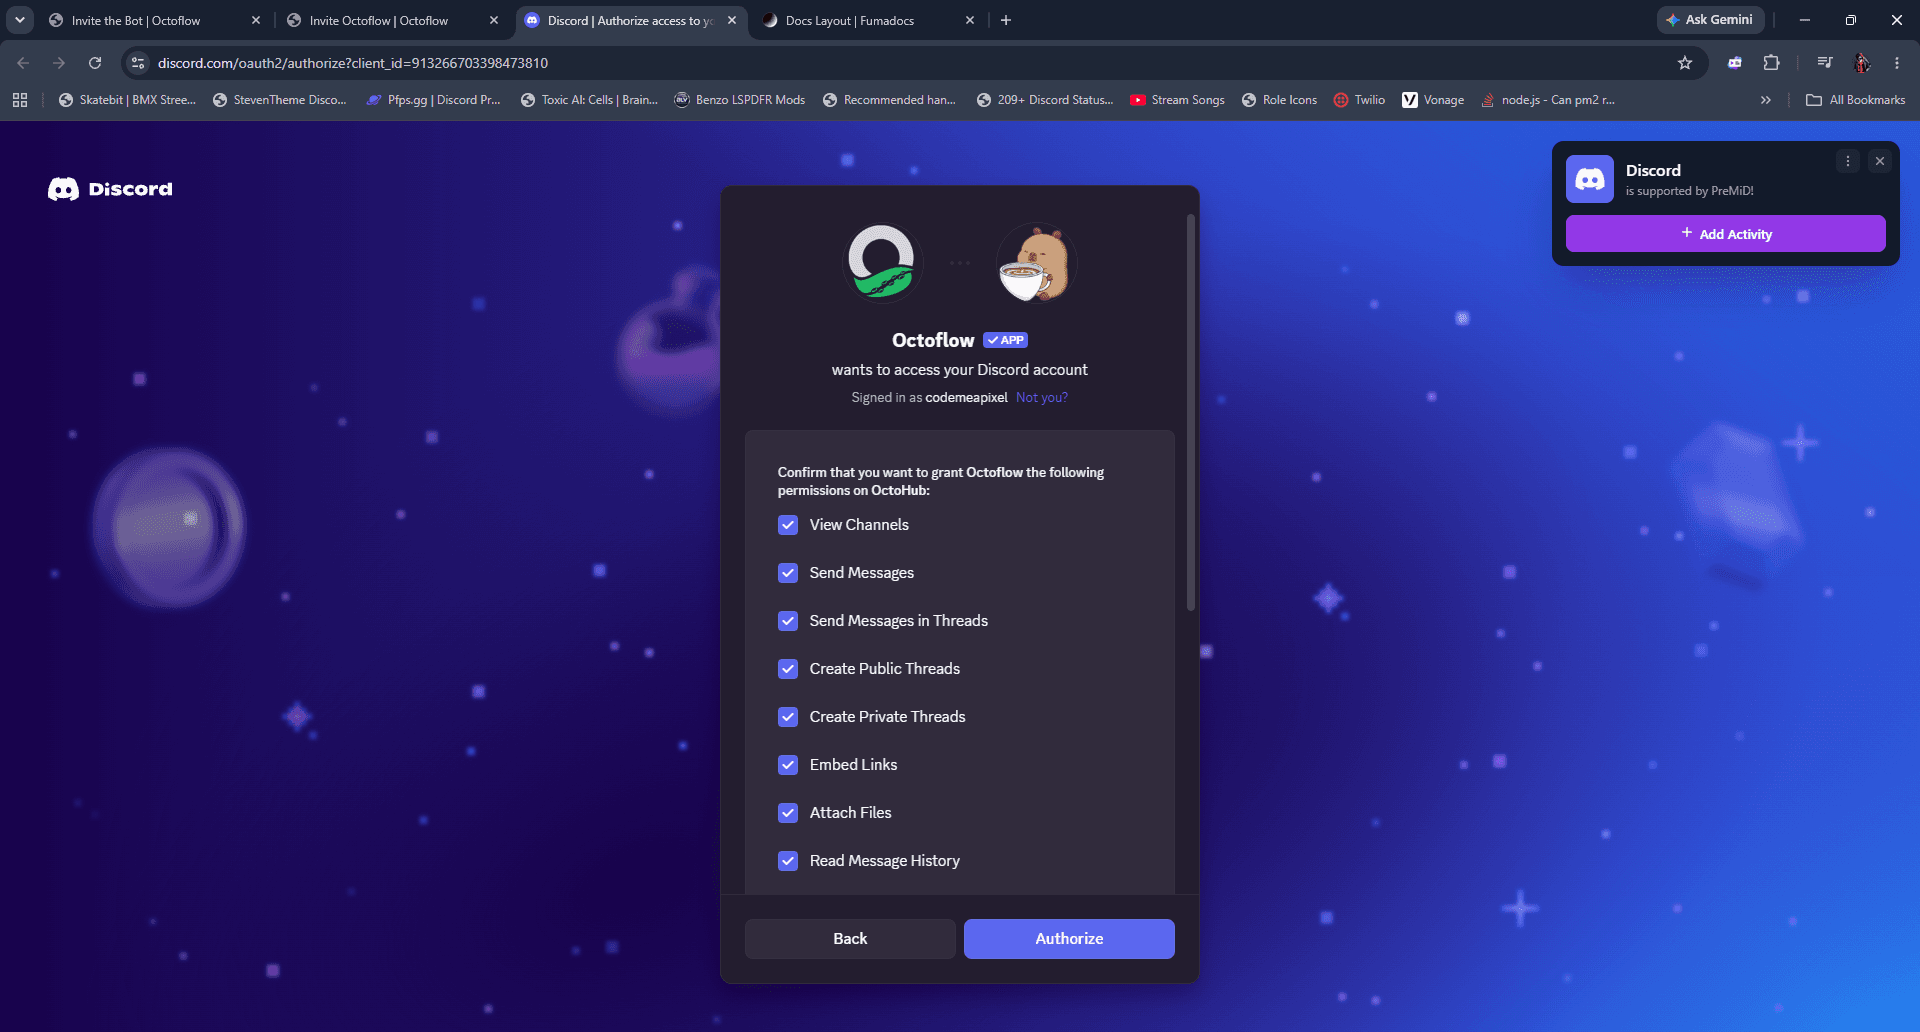Open StevenTheme Disco... bookmark
This screenshot has width=1920, height=1032.
pyautogui.click(x=280, y=100)
